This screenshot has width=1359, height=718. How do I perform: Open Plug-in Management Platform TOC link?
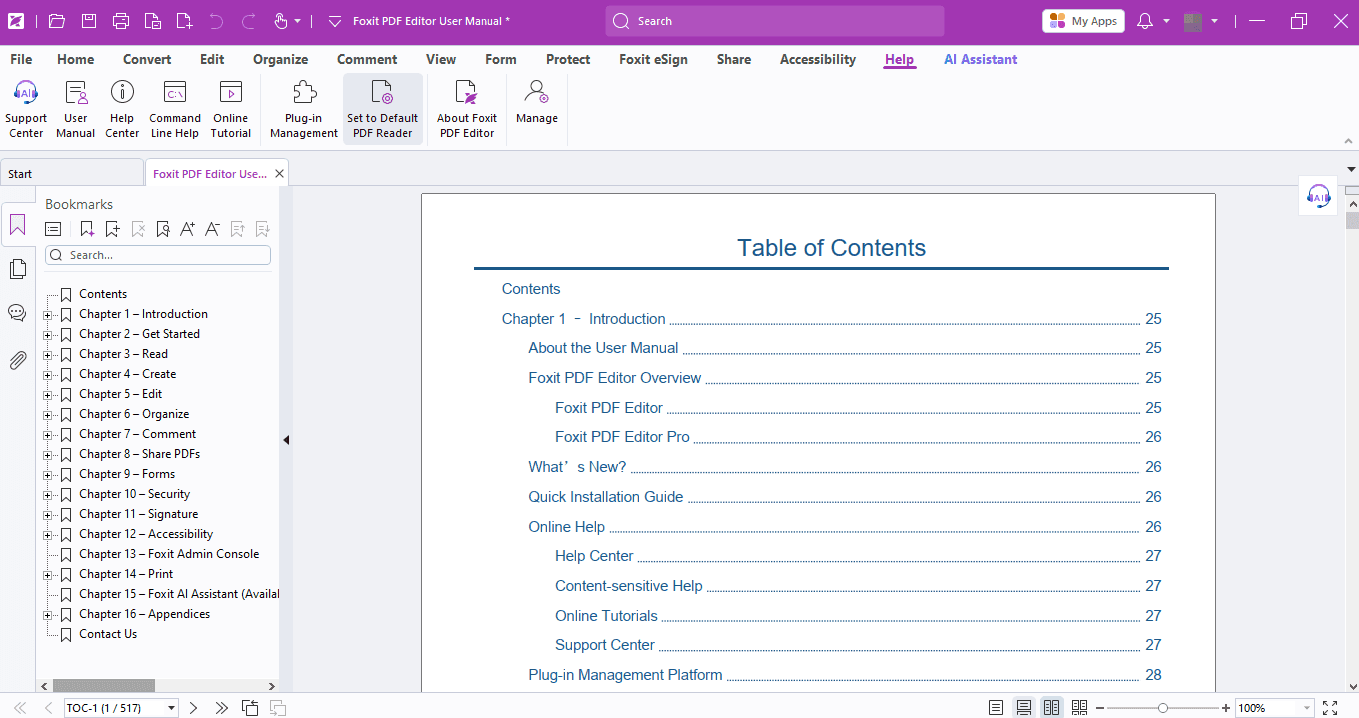click(625, 675)
